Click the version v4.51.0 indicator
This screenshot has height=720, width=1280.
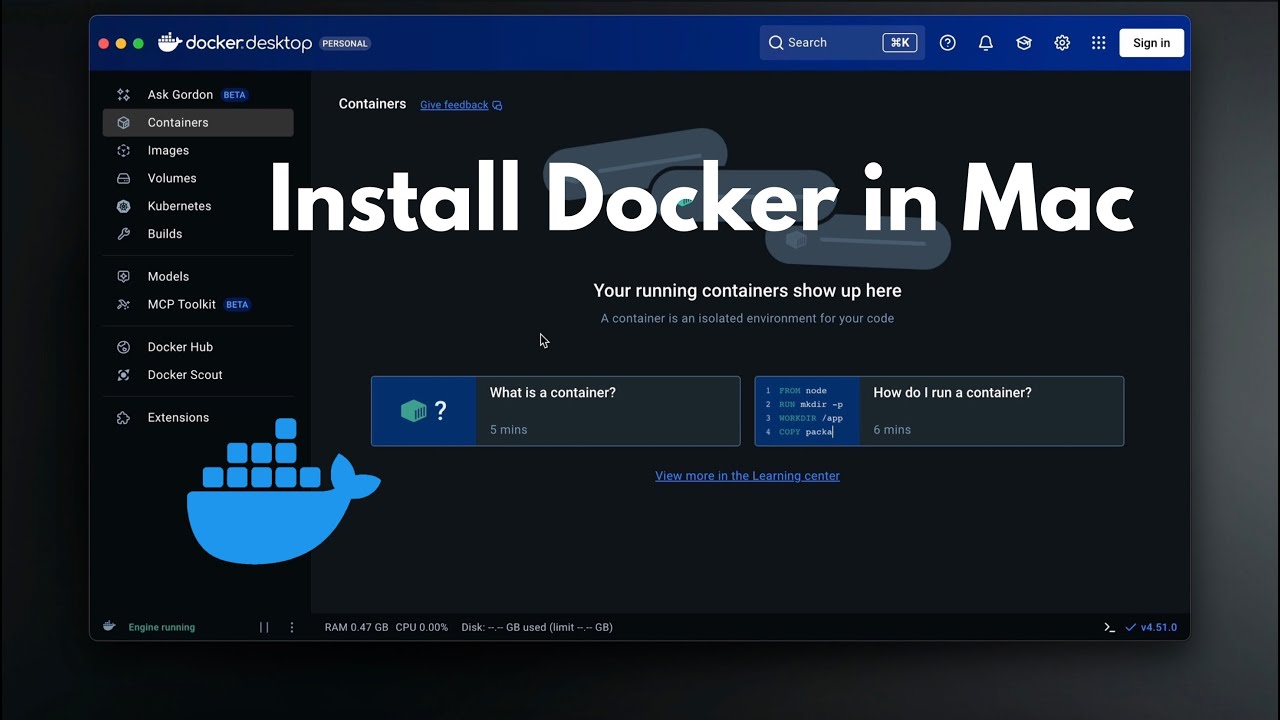(x=1151, y=627)
